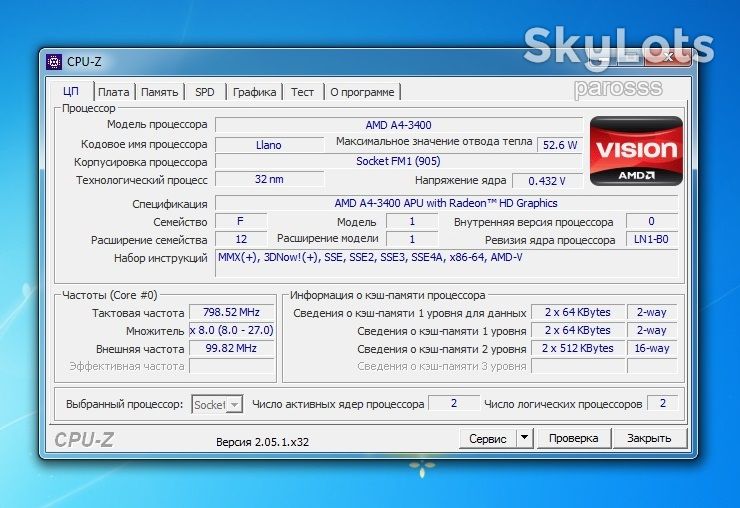Click the L1 data cache 2 x 64 KBytes value
This screenshot has width=740, height=508.
click(578, 312)
